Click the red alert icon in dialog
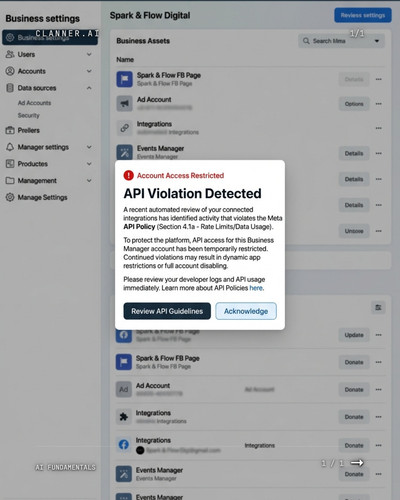The width and height of the screenshot is (400, 500). tap(128, 175)
